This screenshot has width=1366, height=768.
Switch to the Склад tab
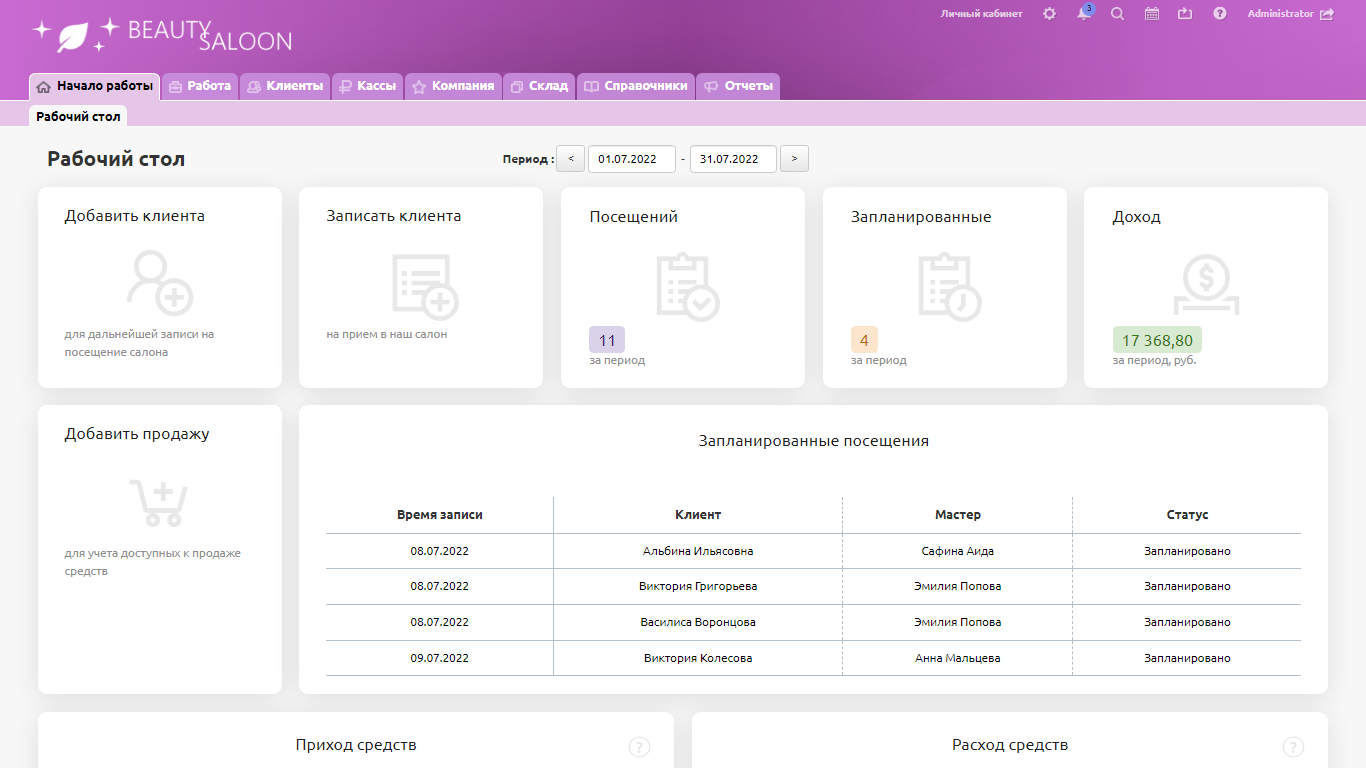tap(539, 86)
